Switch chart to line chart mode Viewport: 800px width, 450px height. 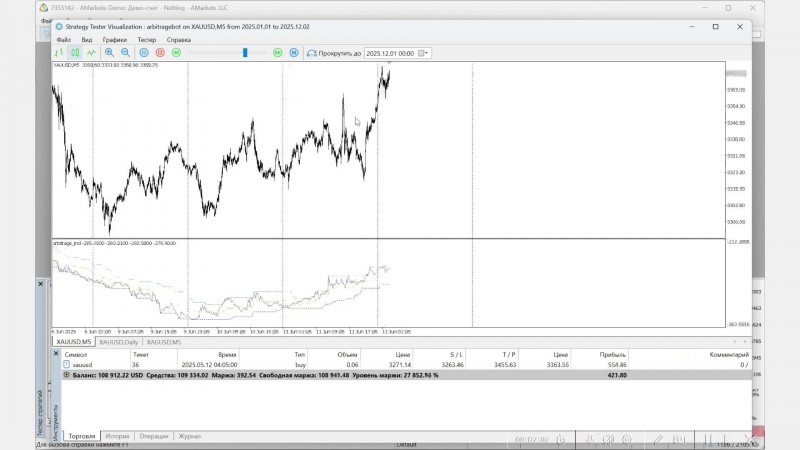coord(91,53)
